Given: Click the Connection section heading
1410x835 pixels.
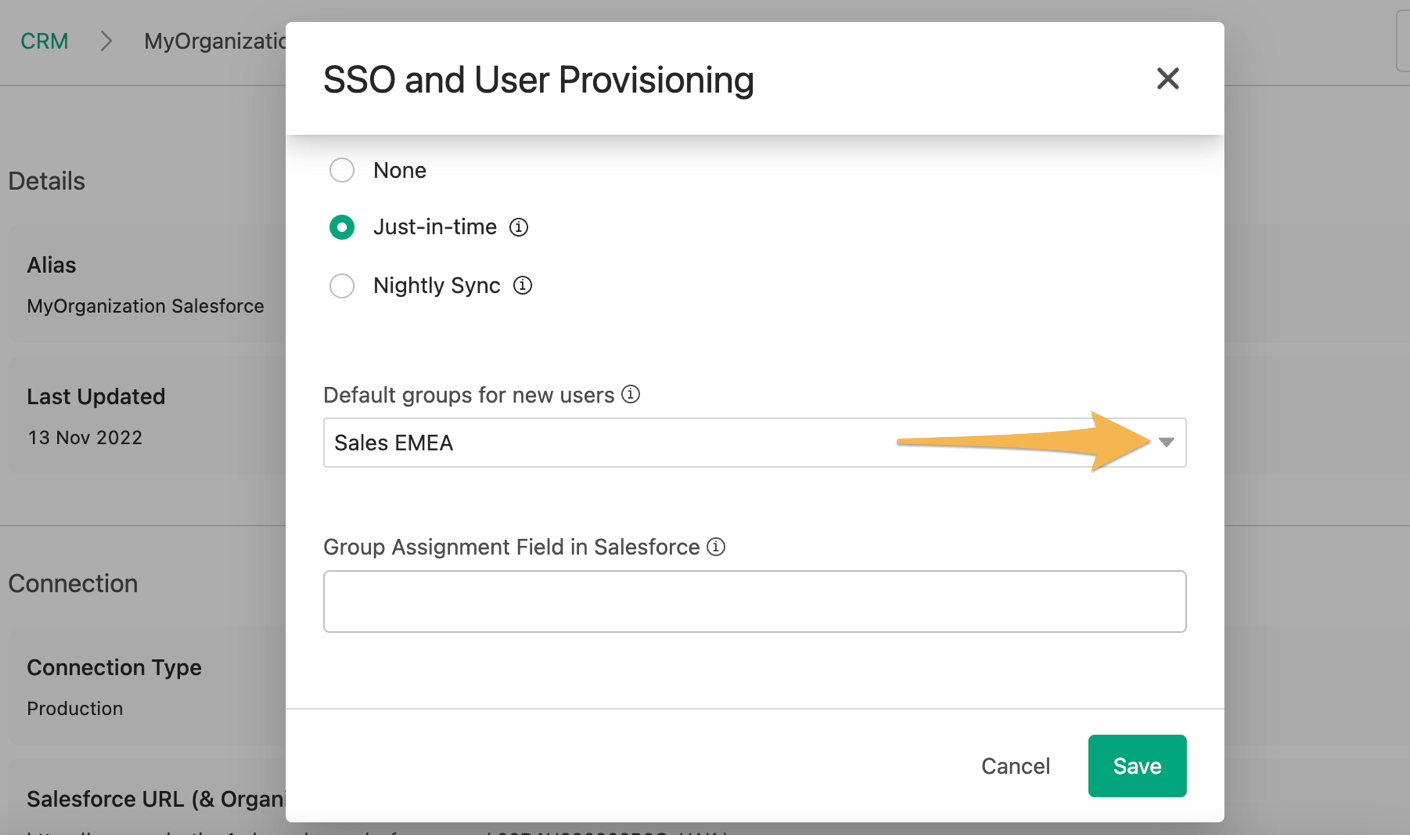Looking at the screenshot, I should coord(73,583).
